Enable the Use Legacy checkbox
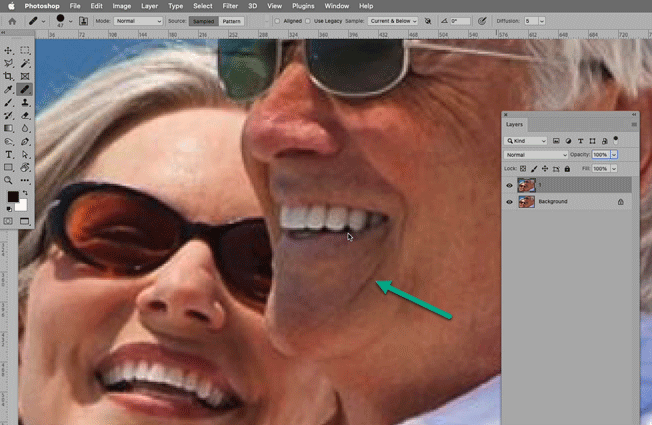Image resolution: width=652 pixels, height=425 pixels. (x=308, y=21)
